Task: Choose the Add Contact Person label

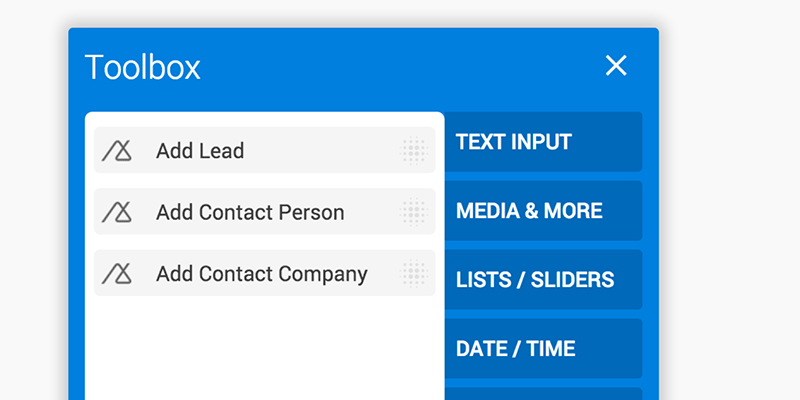Action: coord(250,212)
